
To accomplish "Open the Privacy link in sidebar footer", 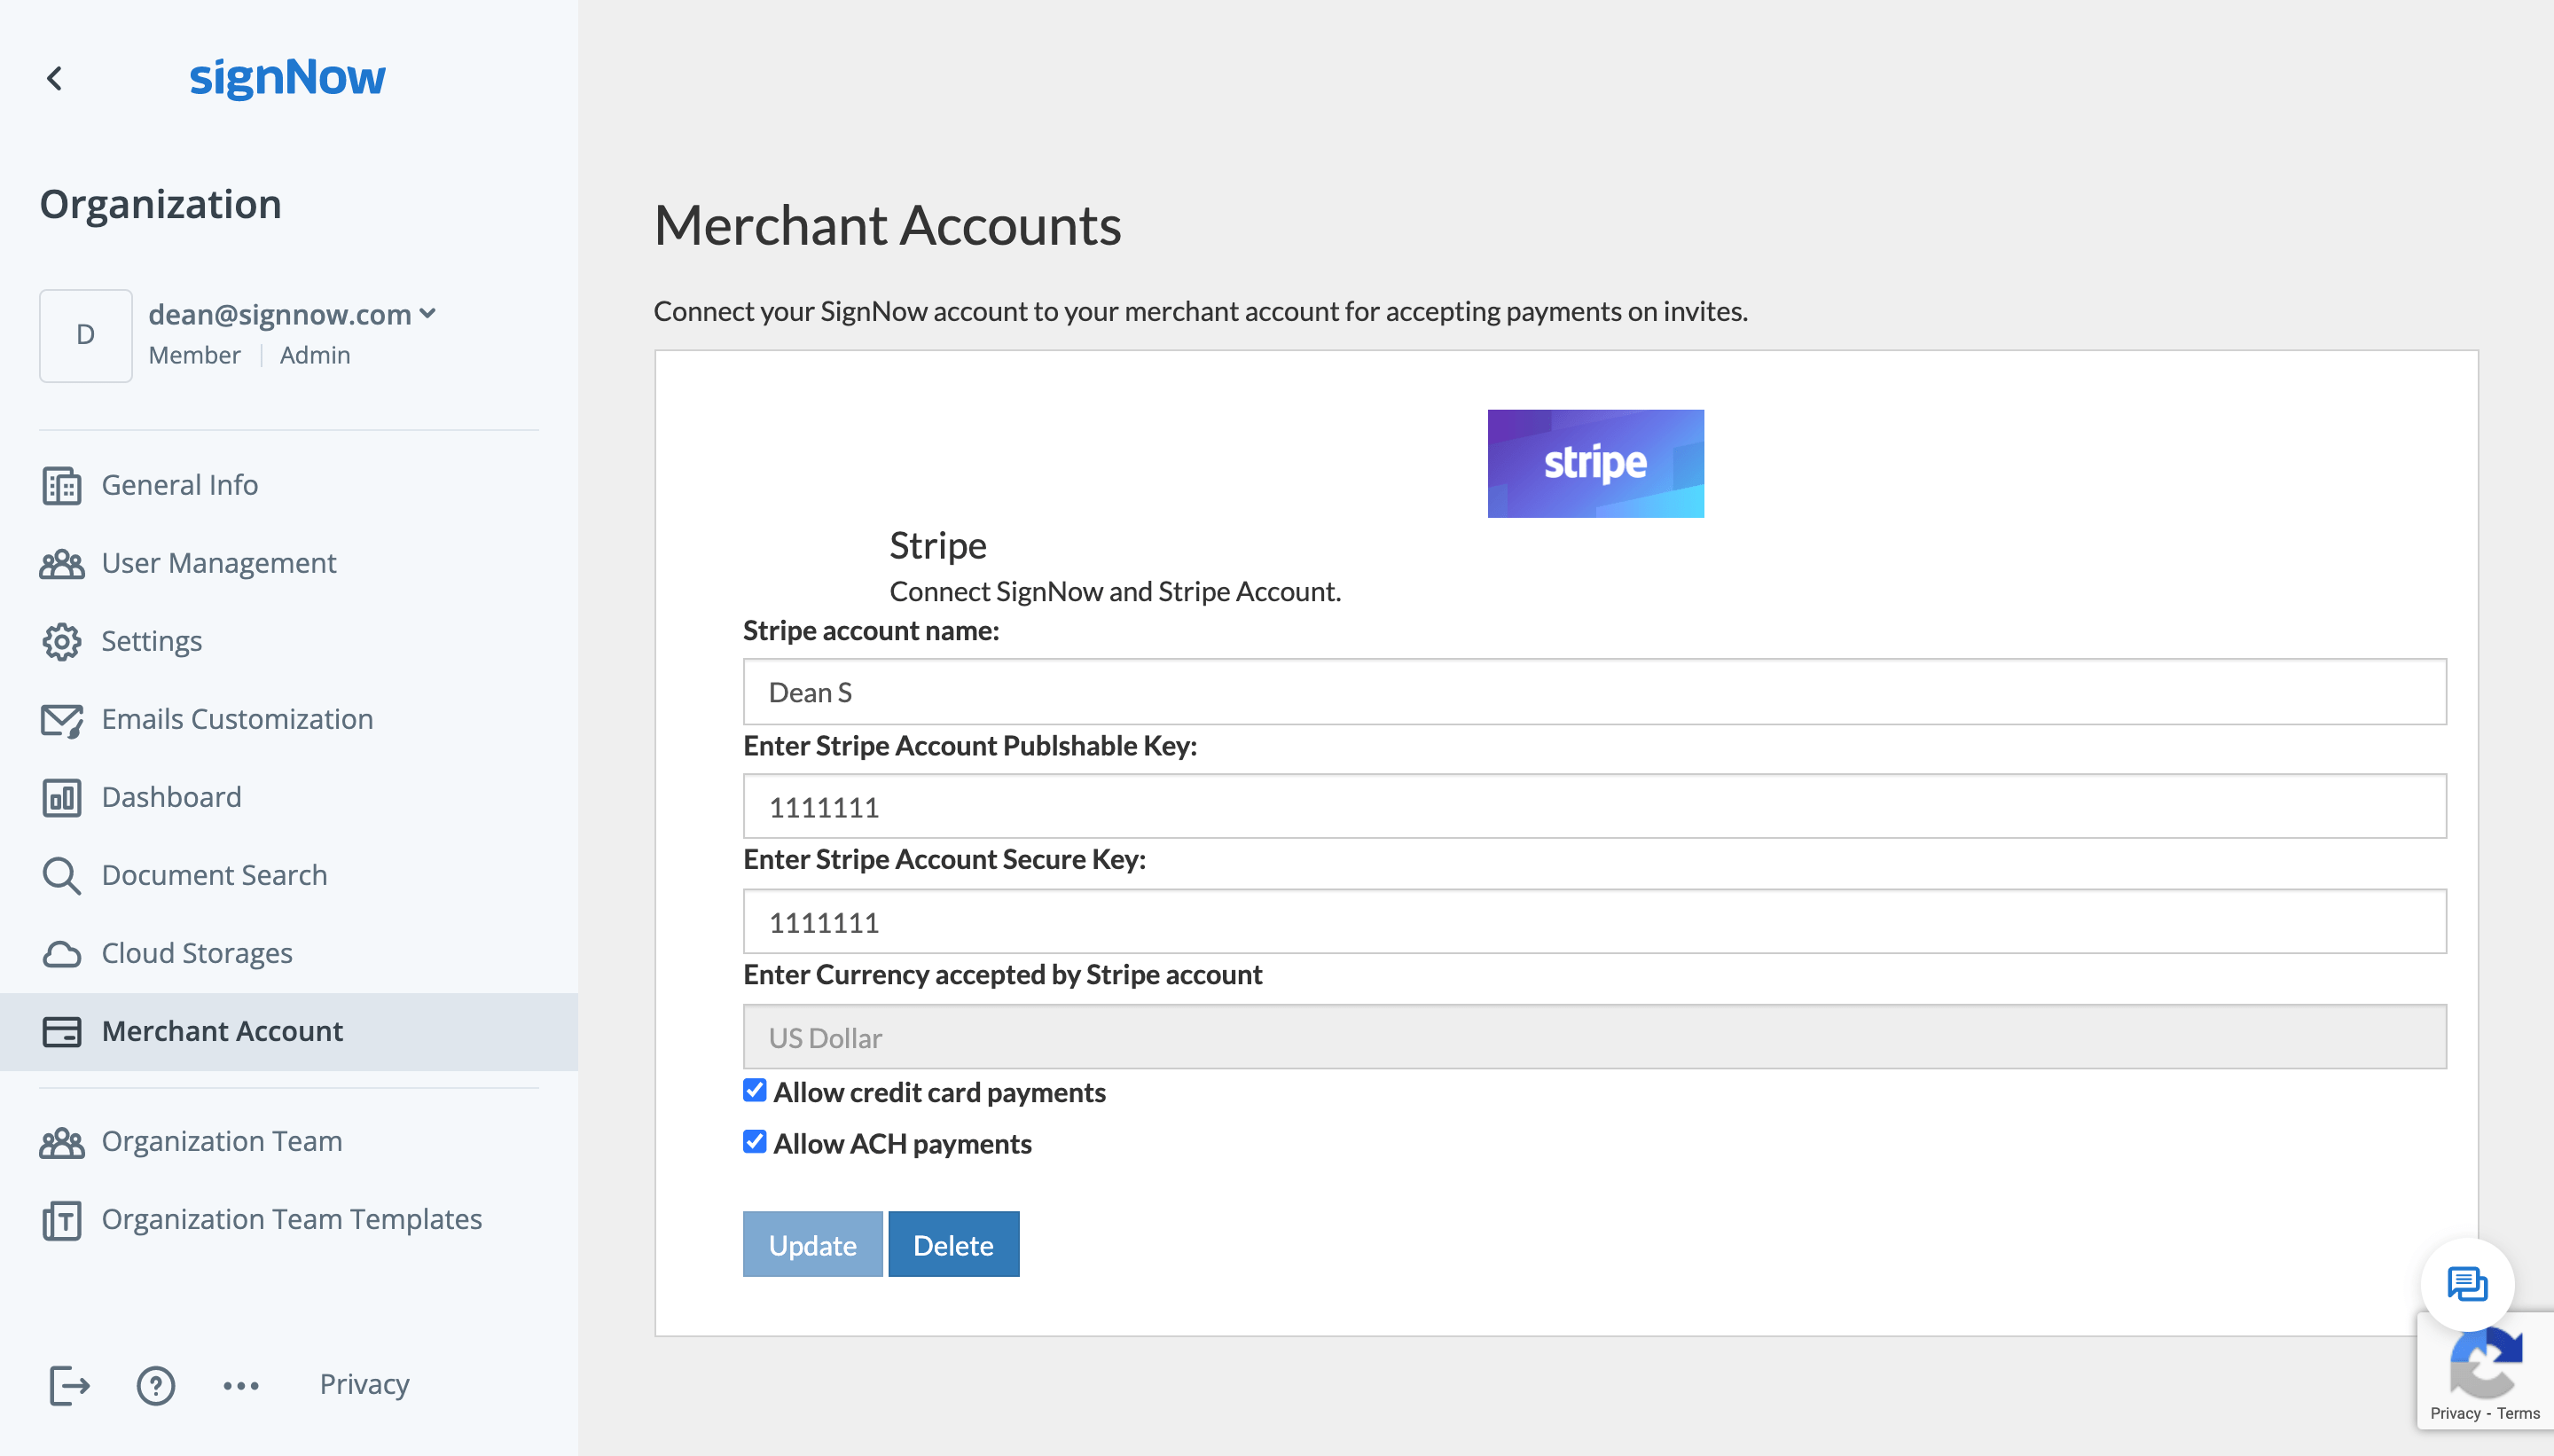I will click(364, 1384).
